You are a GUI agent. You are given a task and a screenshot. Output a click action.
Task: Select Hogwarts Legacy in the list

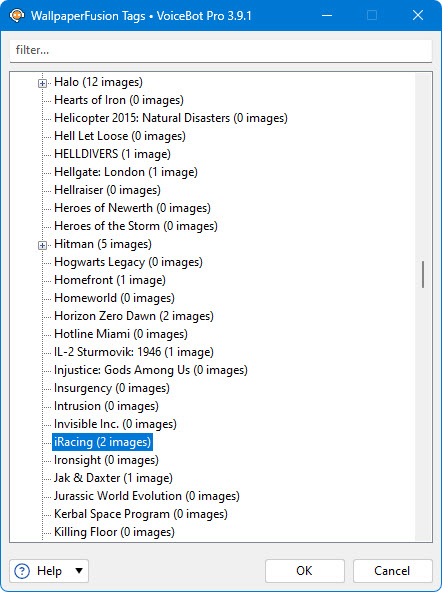(x=128, y=262)
